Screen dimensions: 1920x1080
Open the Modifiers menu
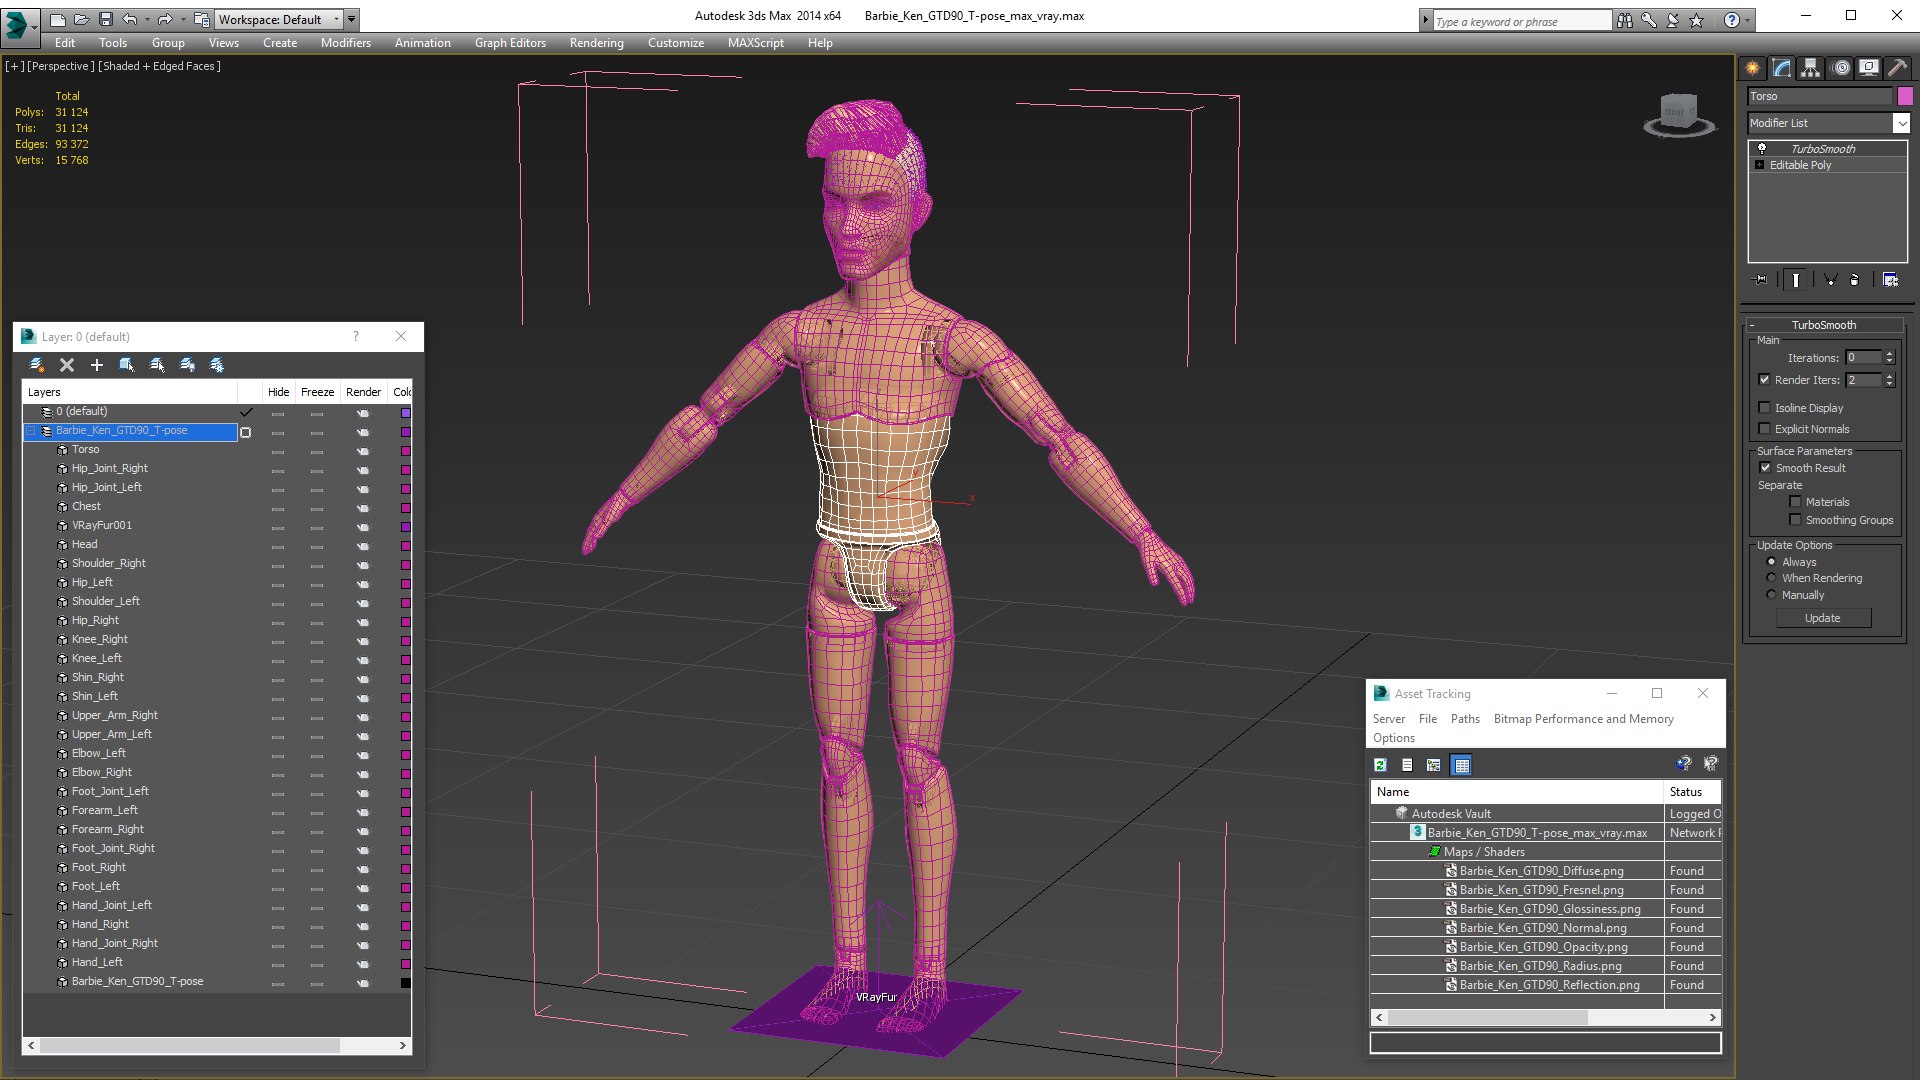pyautogui.click(x=345, y=43)
